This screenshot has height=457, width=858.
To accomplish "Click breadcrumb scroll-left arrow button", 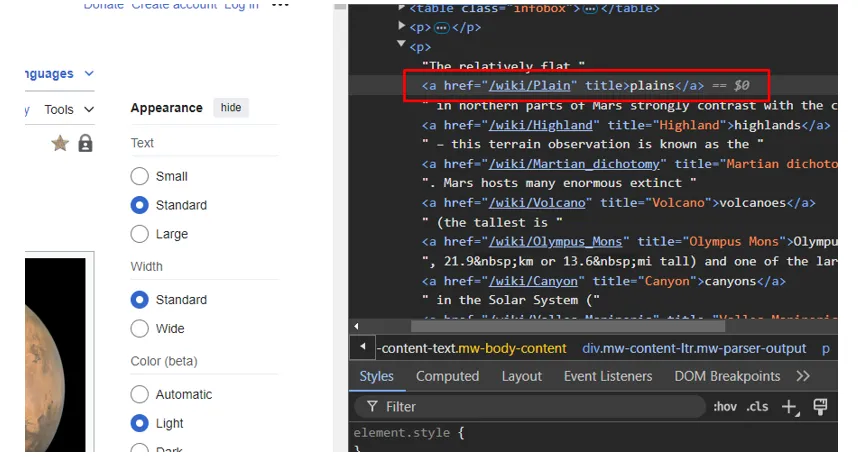I will tap(362, 347).
